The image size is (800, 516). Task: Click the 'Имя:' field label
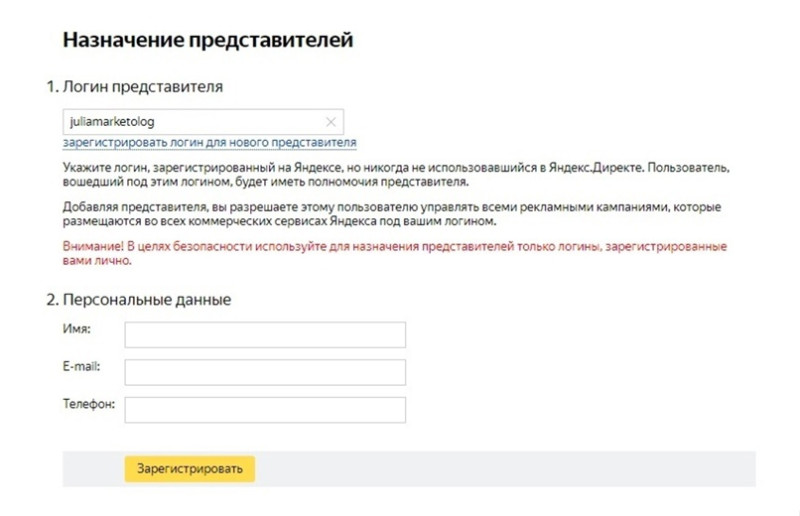77,329
